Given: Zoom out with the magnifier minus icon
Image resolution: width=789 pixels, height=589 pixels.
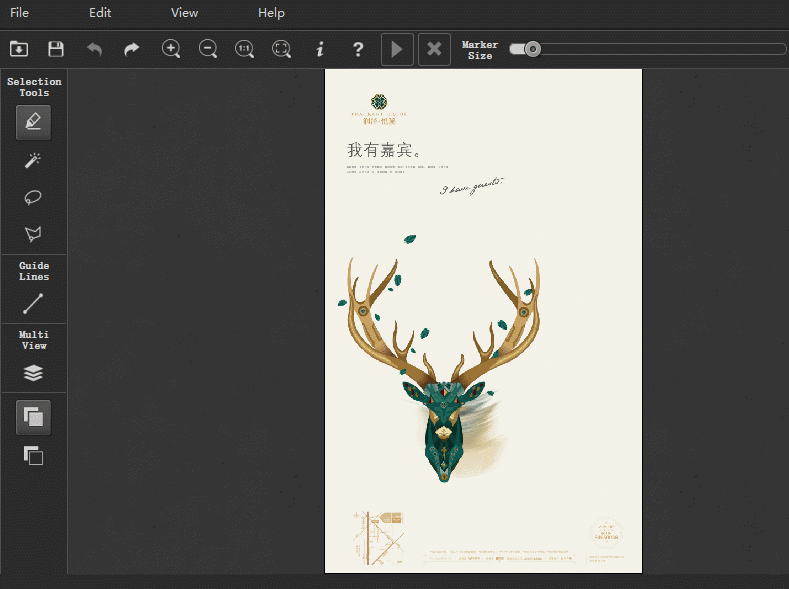Looking at the screenshot, I should point(208,49).
